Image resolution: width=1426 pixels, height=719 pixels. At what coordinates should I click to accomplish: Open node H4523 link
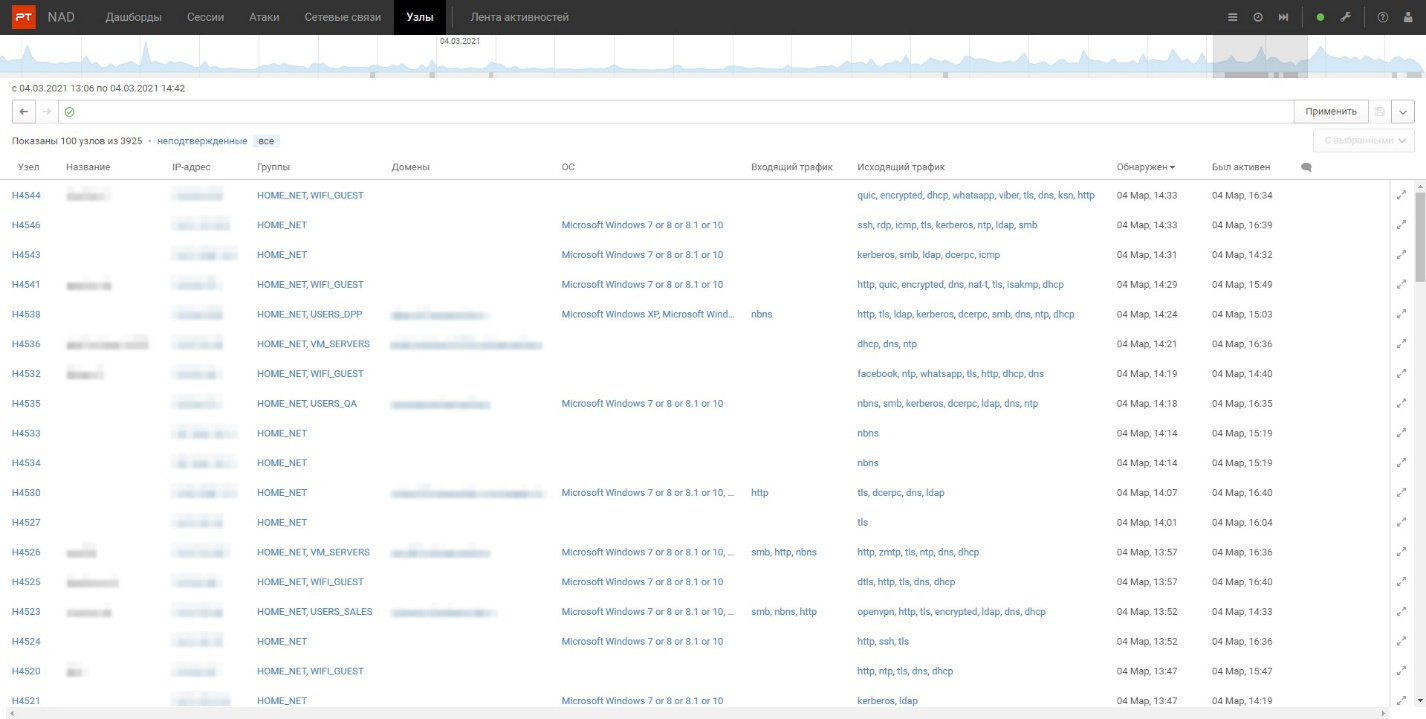[26, 612]
